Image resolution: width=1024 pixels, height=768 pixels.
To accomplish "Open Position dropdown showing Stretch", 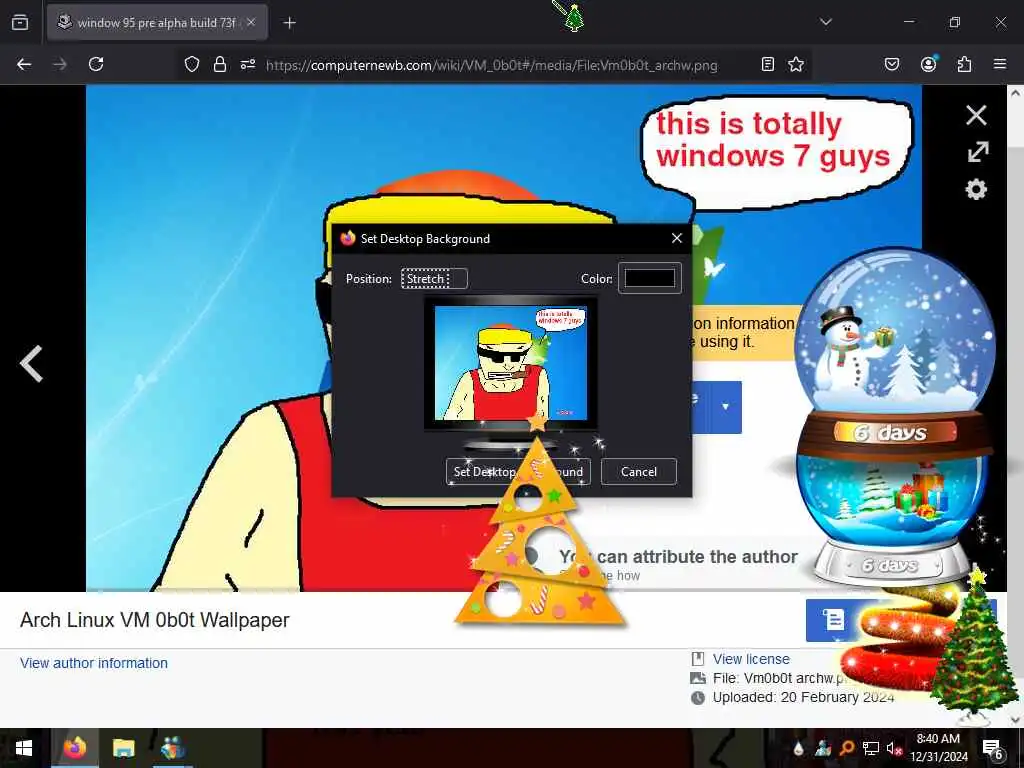I will (x=434, y=279).
